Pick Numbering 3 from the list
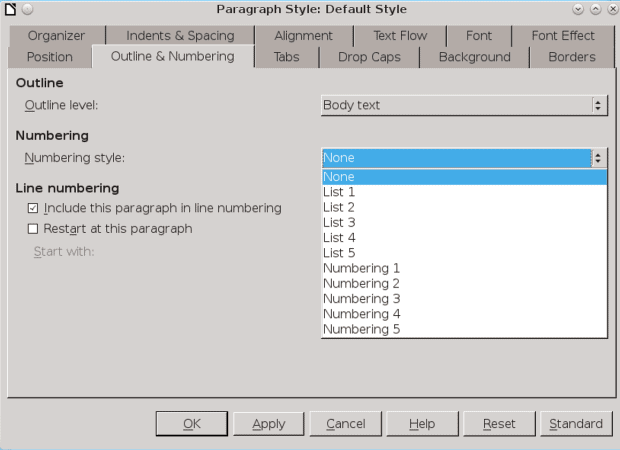The height and width of the screenshot is (450, 620). point(465,299)
